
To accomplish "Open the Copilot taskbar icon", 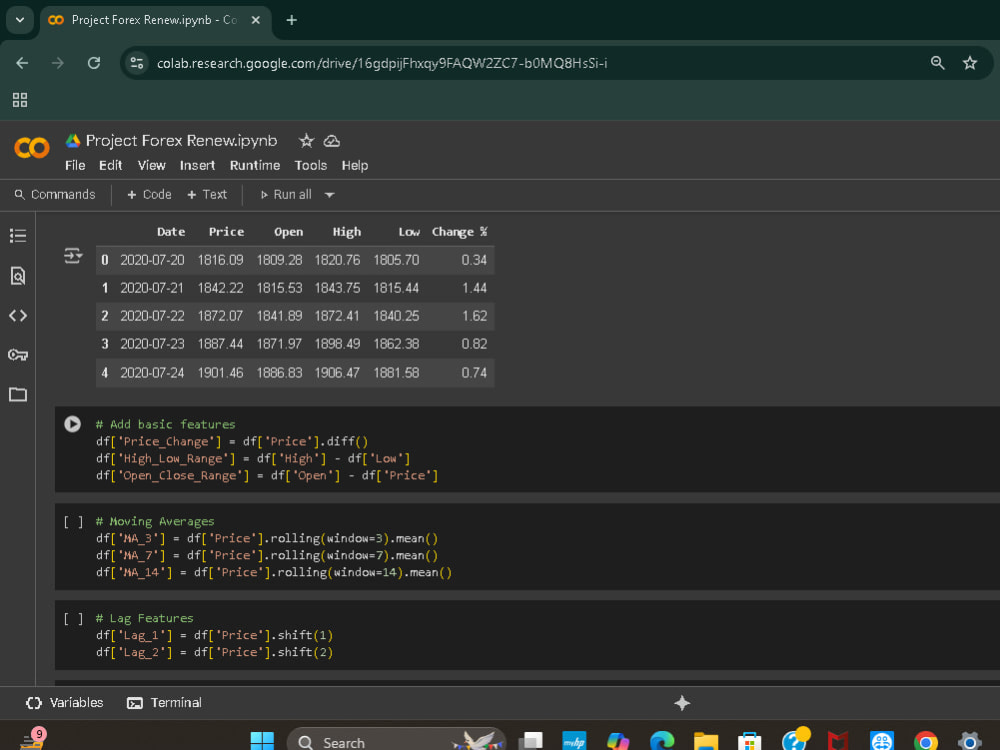I will click(x=618, y=740).
